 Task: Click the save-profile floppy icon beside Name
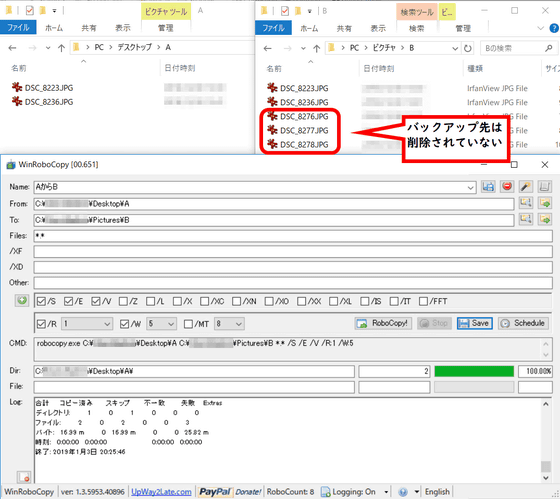point(488,186)
